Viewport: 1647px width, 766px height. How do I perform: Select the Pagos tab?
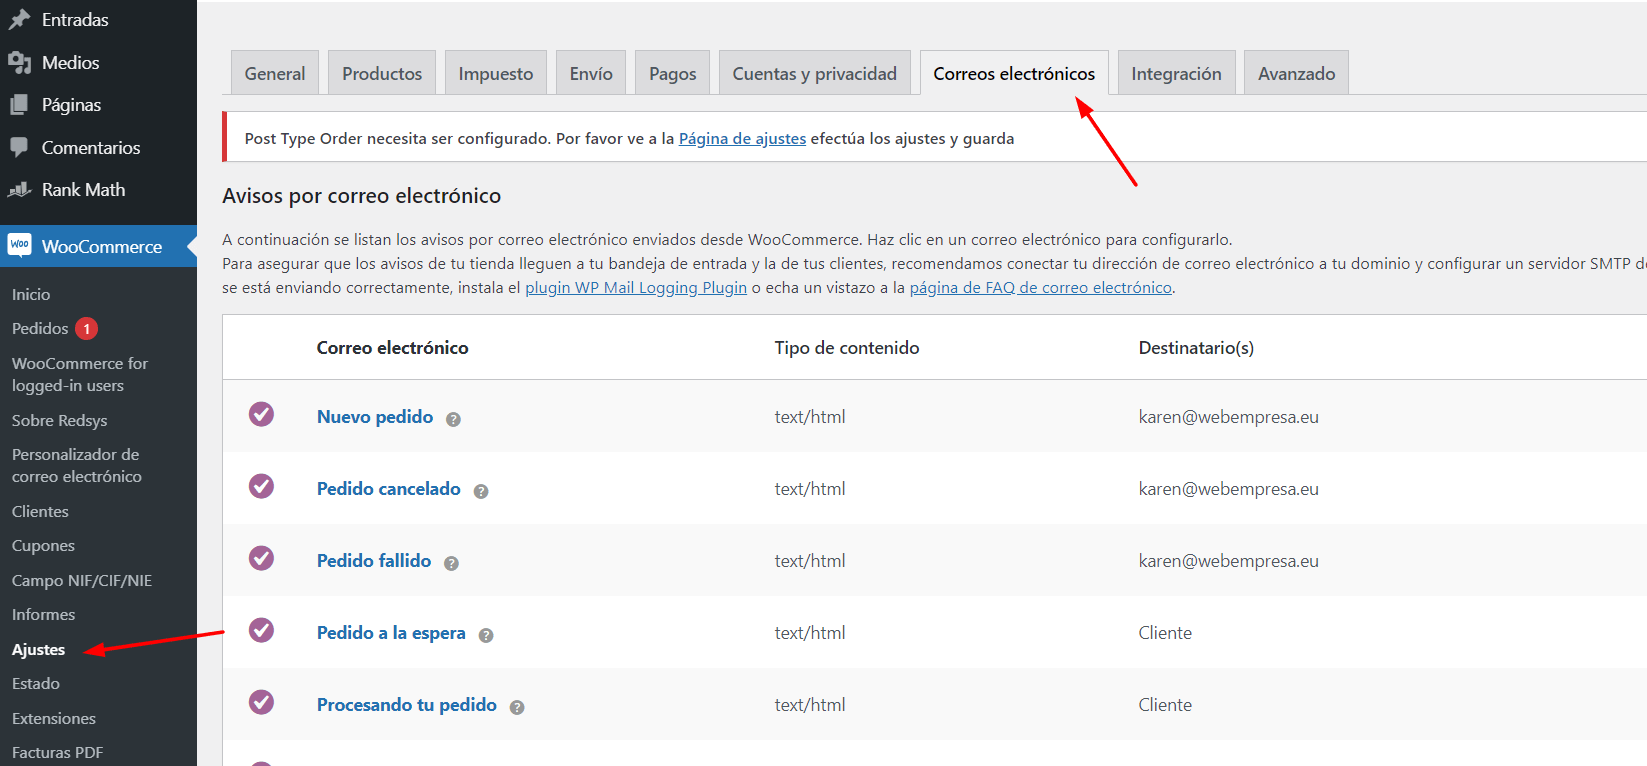(672, 73)
